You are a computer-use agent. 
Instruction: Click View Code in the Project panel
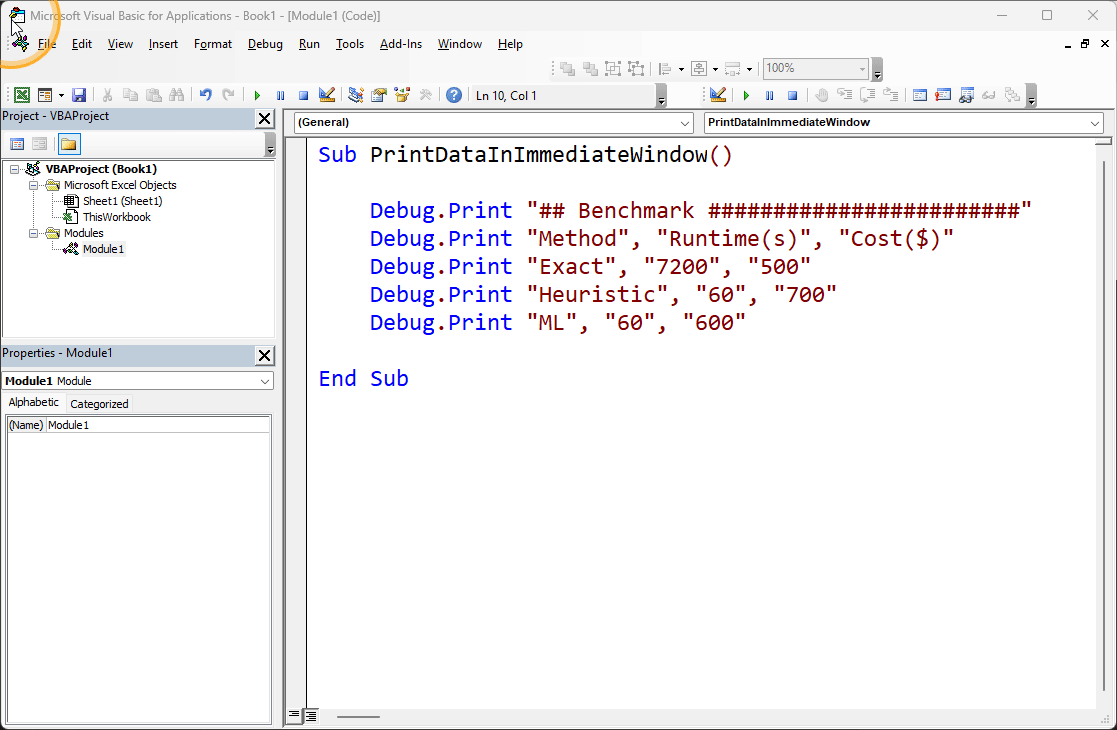tap(17, 145)
